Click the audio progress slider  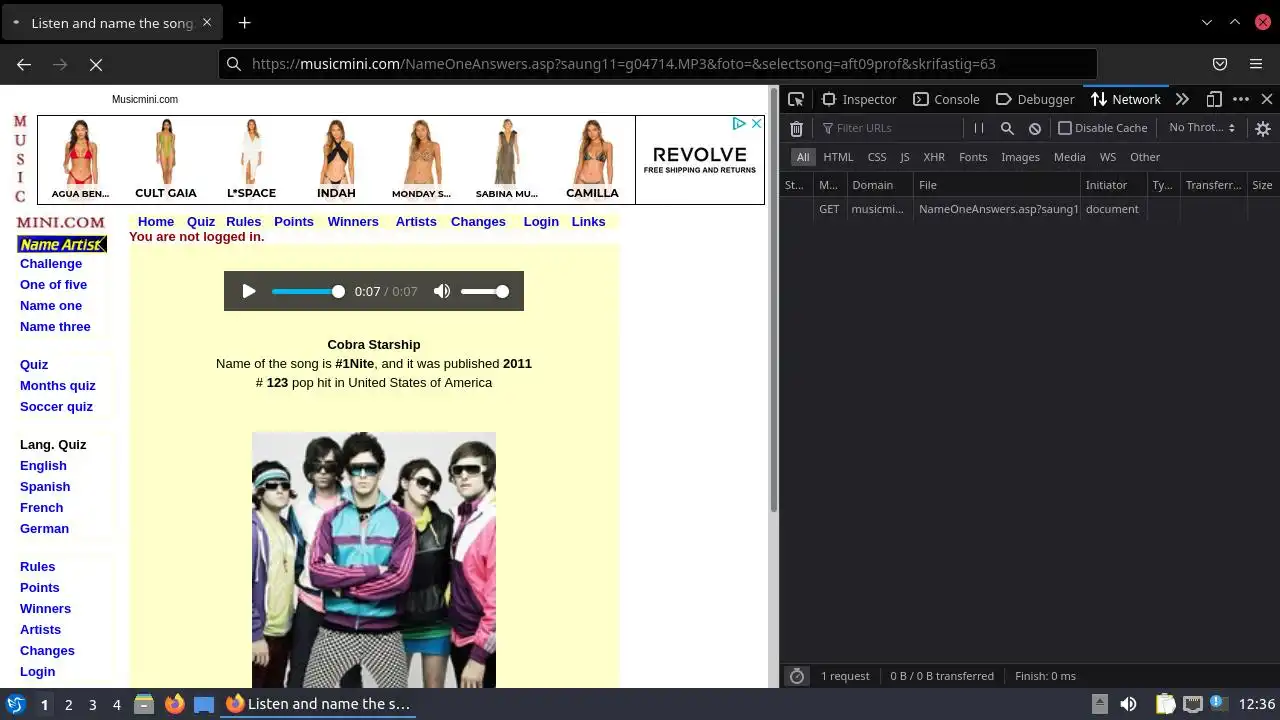point(308,291)
